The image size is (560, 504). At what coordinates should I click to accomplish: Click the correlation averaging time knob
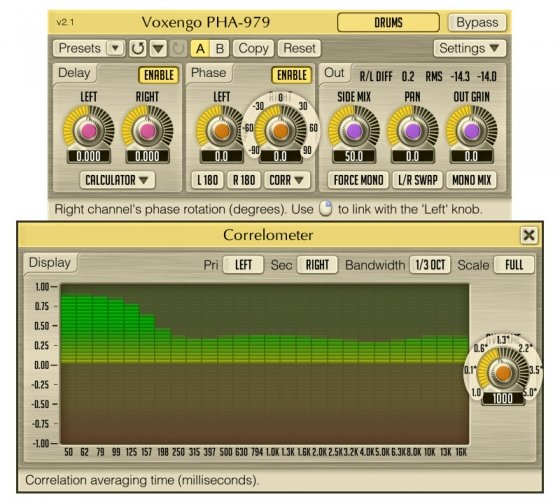pyautogui.click(x=503, y=373)
